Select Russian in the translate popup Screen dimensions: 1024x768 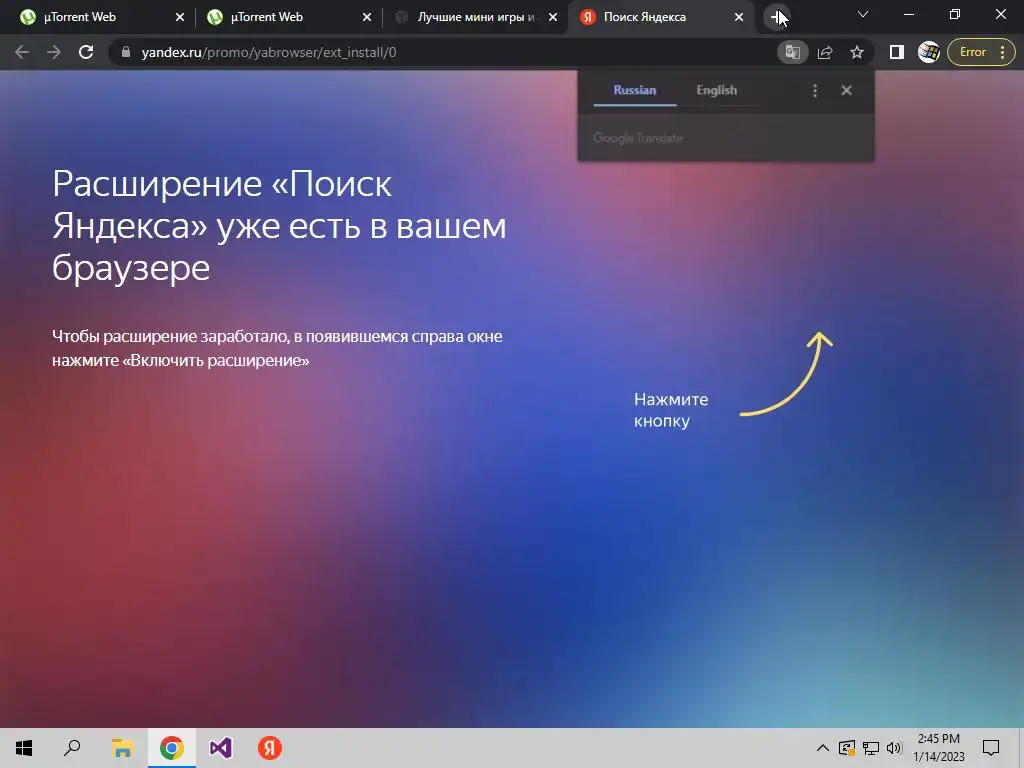tap(635, 90)
